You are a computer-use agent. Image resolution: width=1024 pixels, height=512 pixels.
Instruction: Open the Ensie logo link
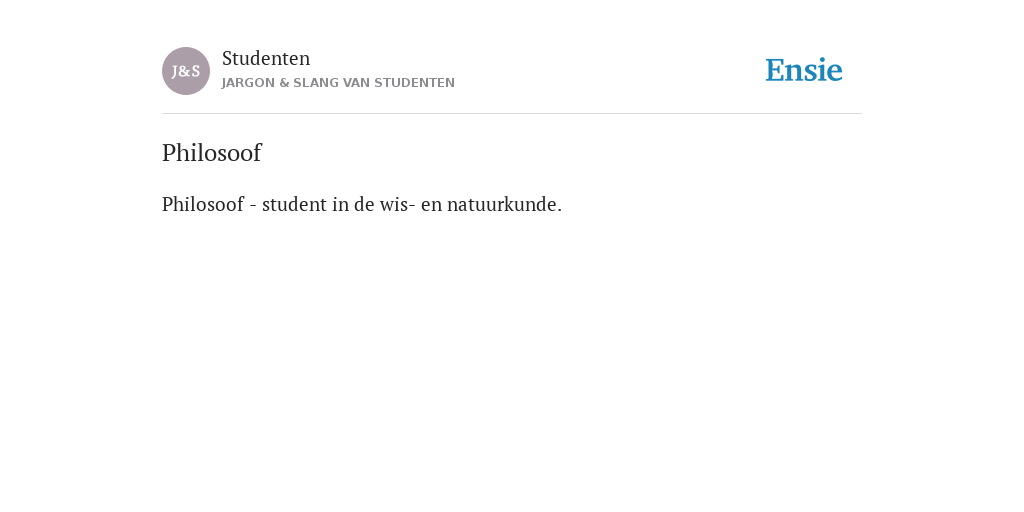pos(804,70)
